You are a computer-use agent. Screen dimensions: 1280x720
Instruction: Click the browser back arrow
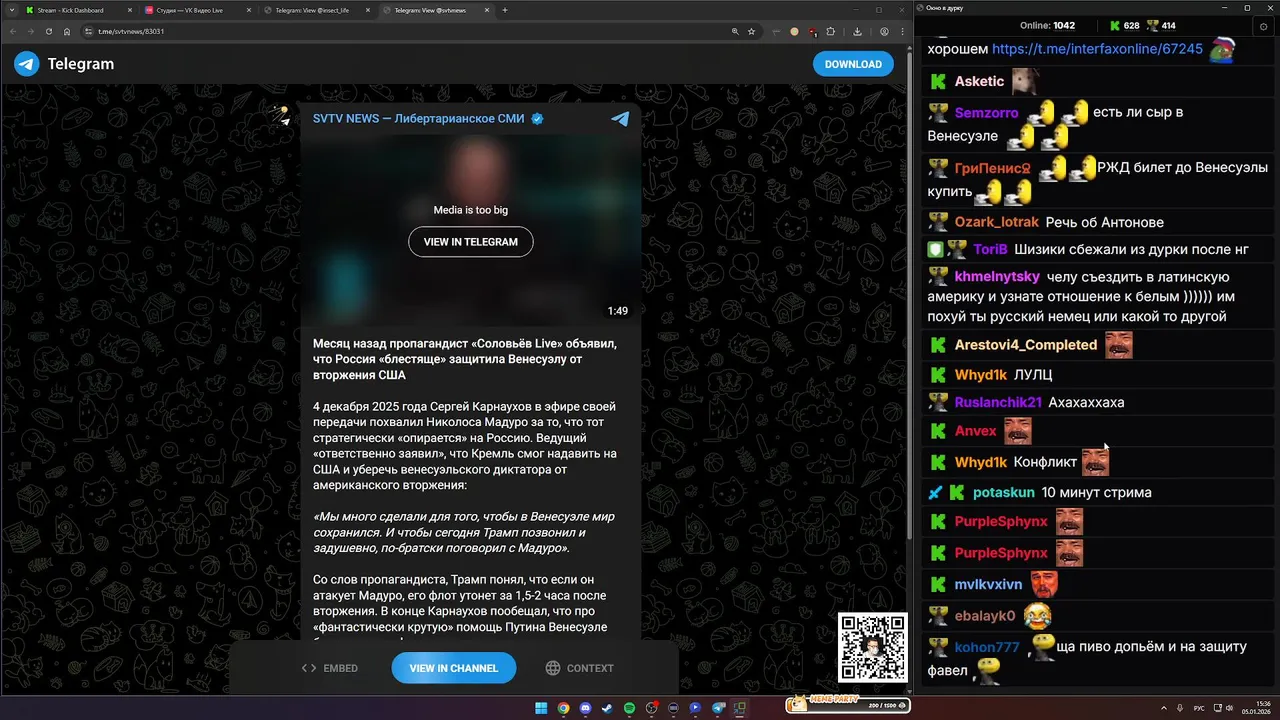(x=14, y=31)
